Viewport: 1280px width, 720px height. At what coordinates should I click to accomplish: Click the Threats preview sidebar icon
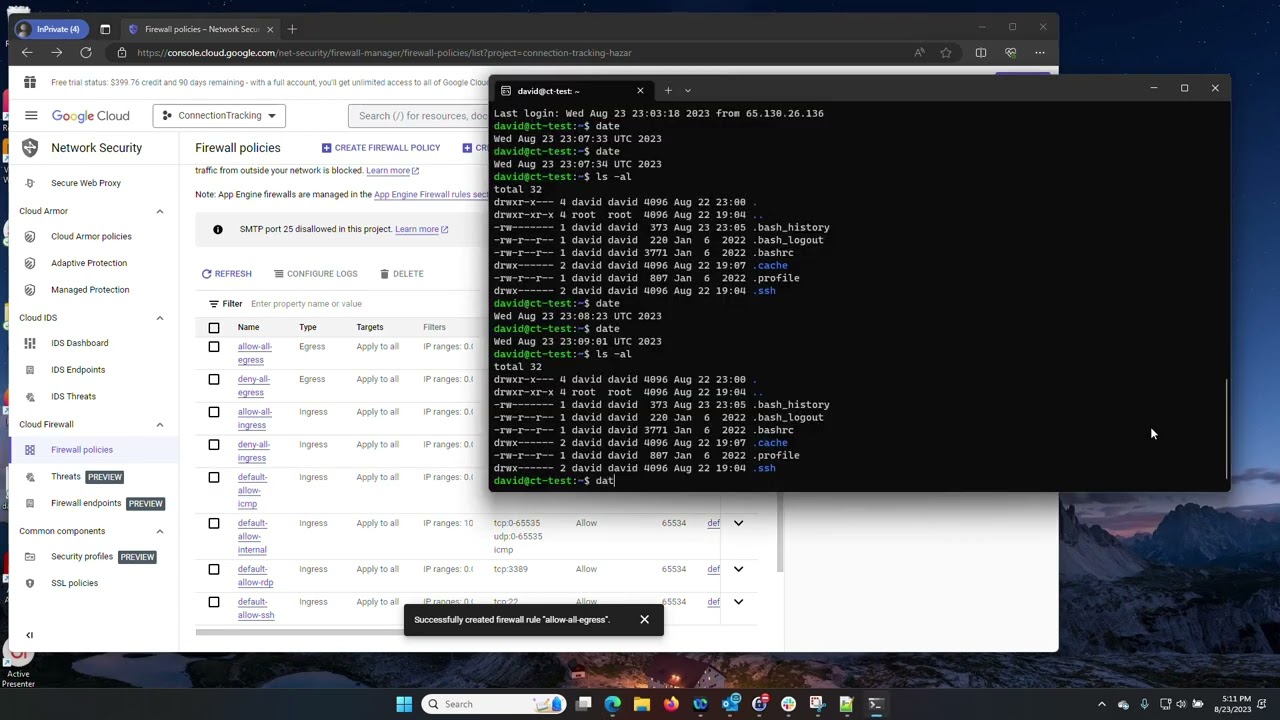(x=30, y=477)
